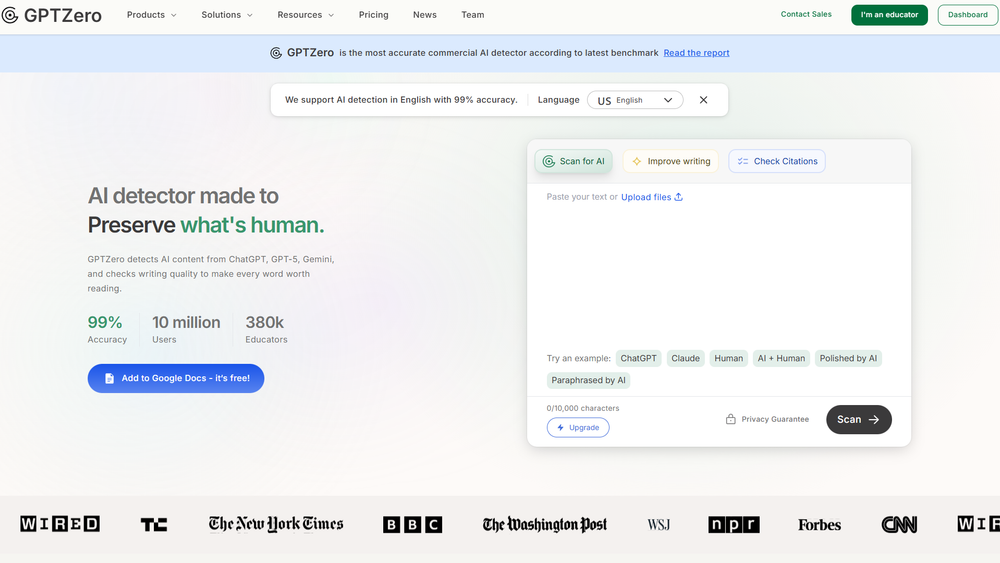The image size is (1000, 563).
Task: Click the Contact Sales link
Action: (805, 14)
